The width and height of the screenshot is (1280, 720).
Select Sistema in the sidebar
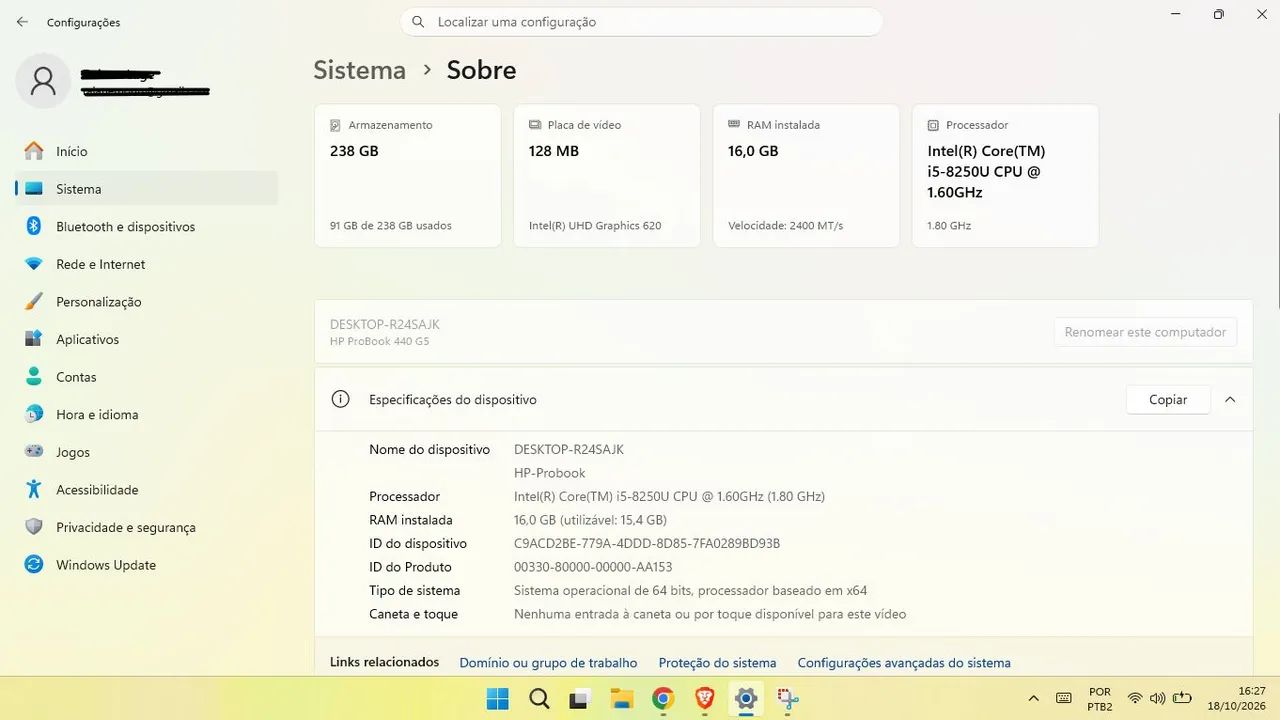coord(146,188)
